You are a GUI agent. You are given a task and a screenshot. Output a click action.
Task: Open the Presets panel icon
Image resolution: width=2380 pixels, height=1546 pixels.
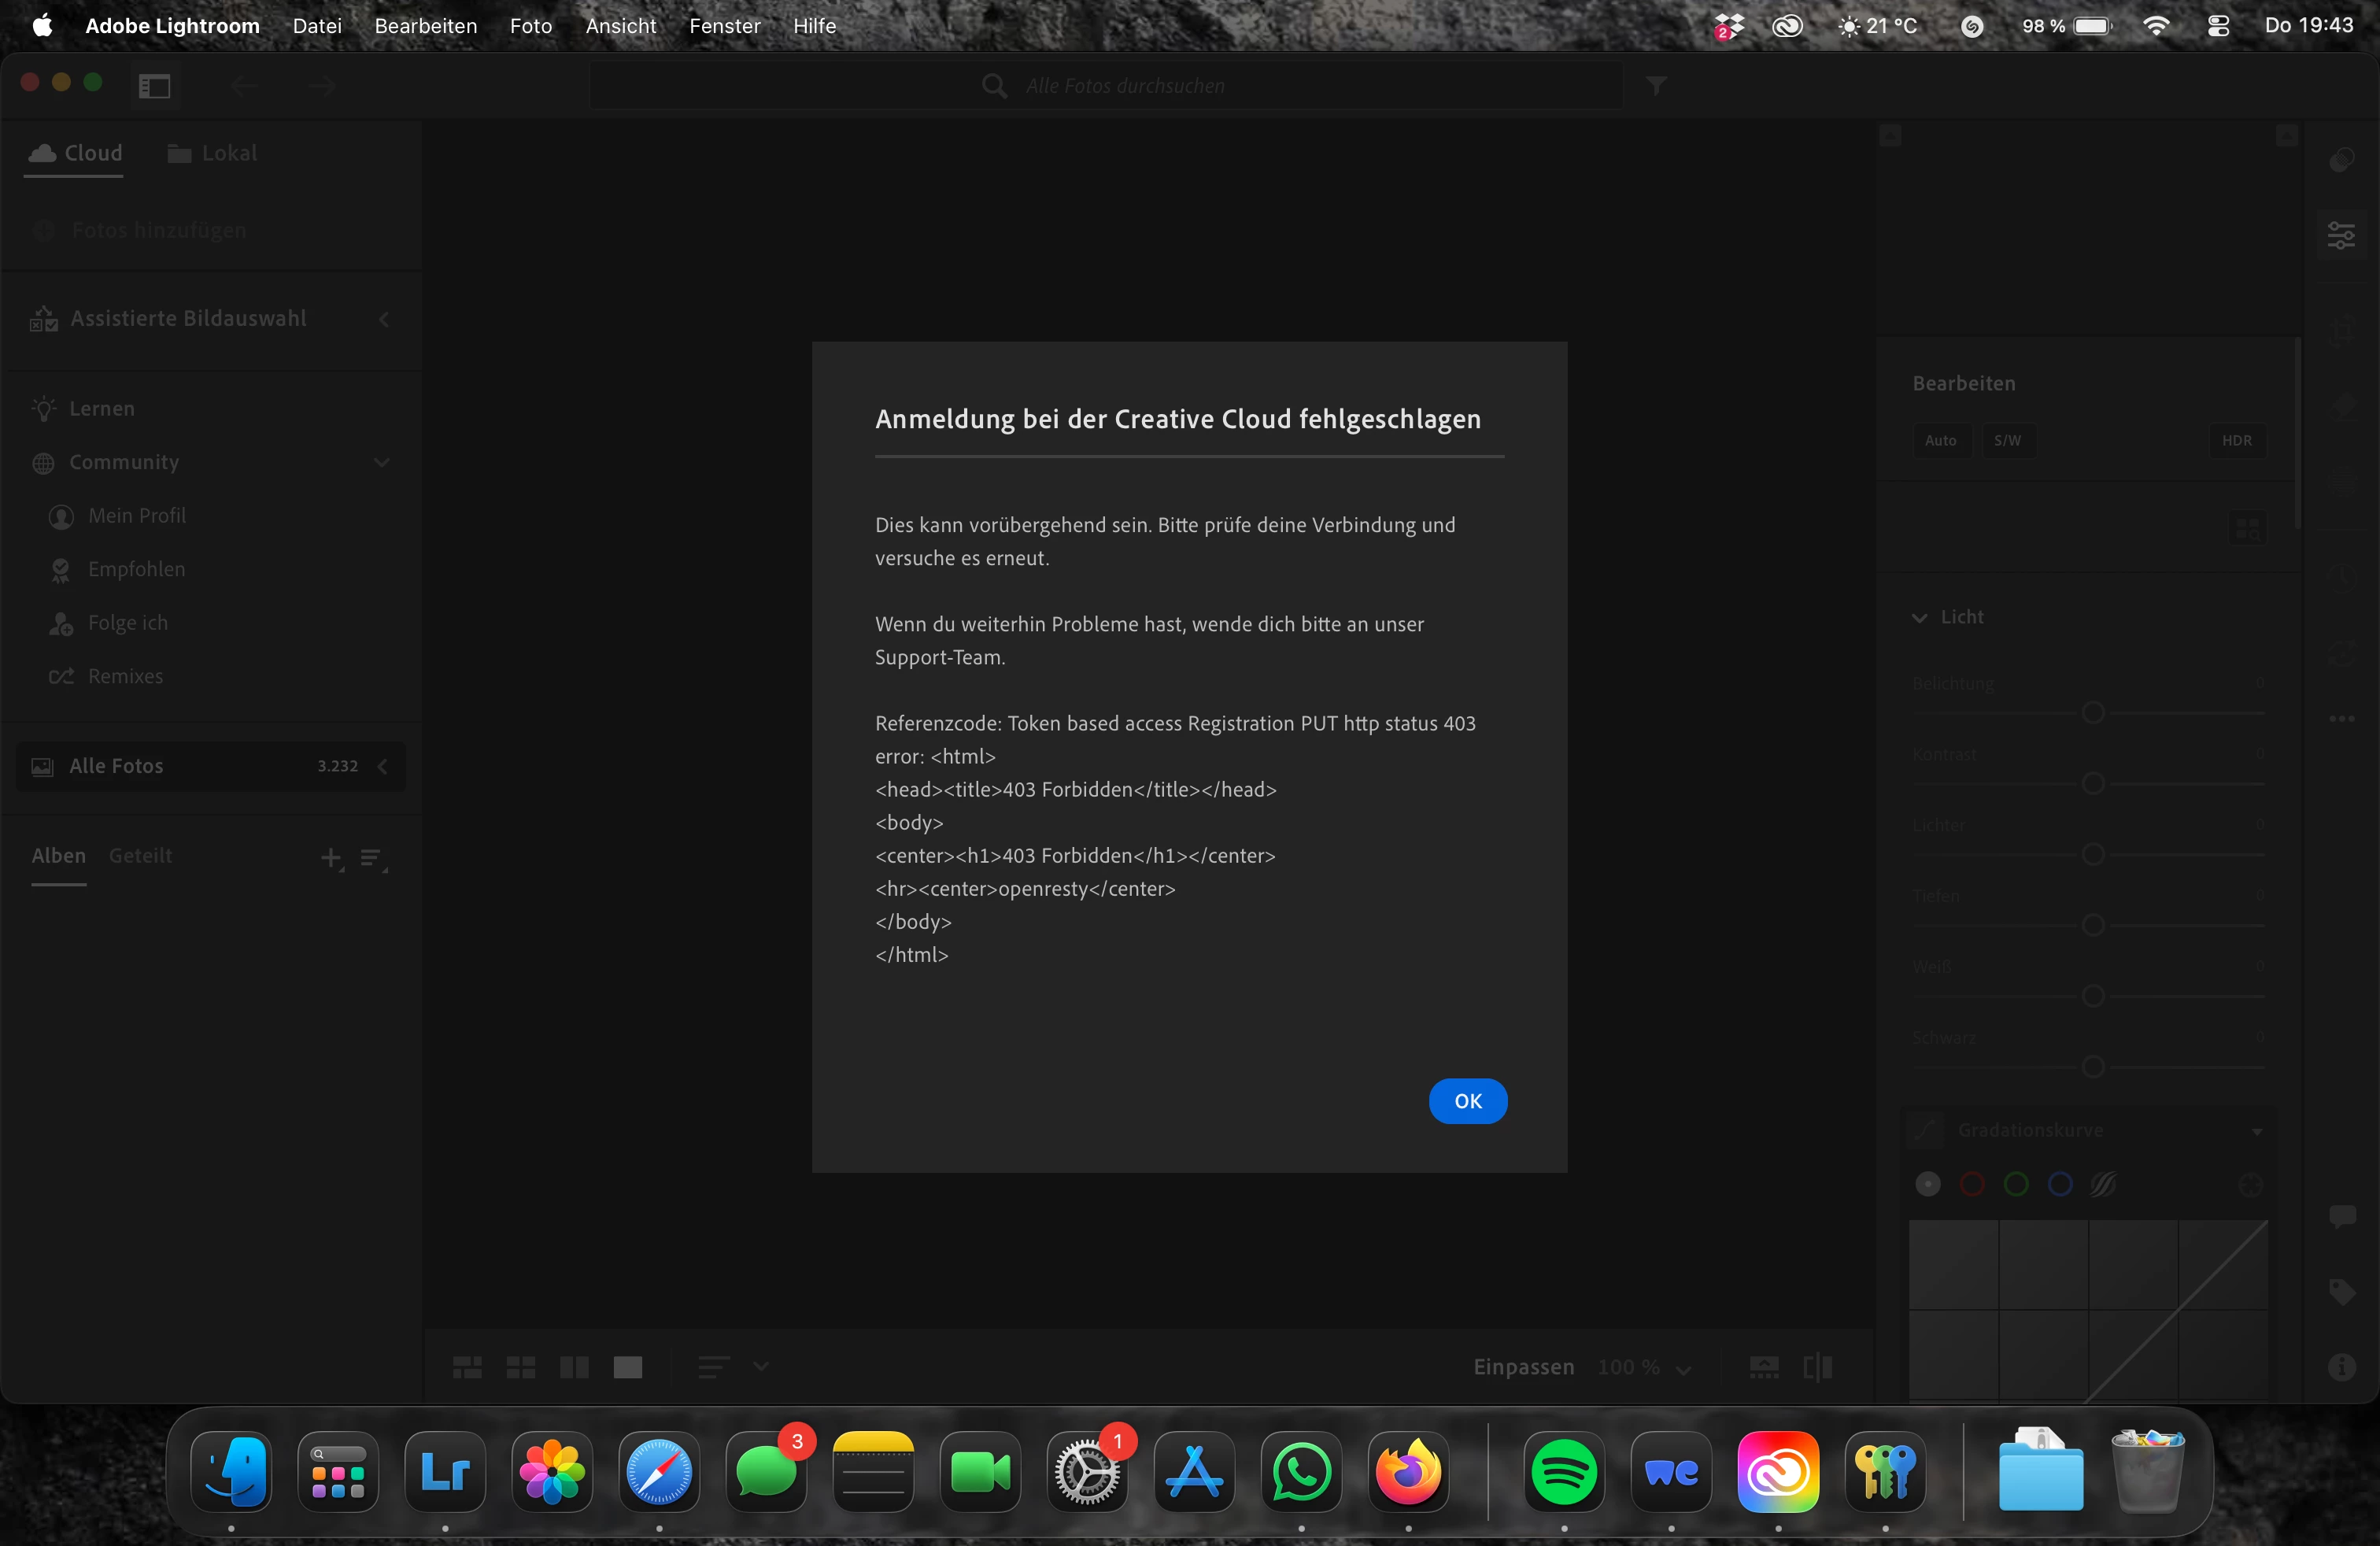click(2341, 161)
